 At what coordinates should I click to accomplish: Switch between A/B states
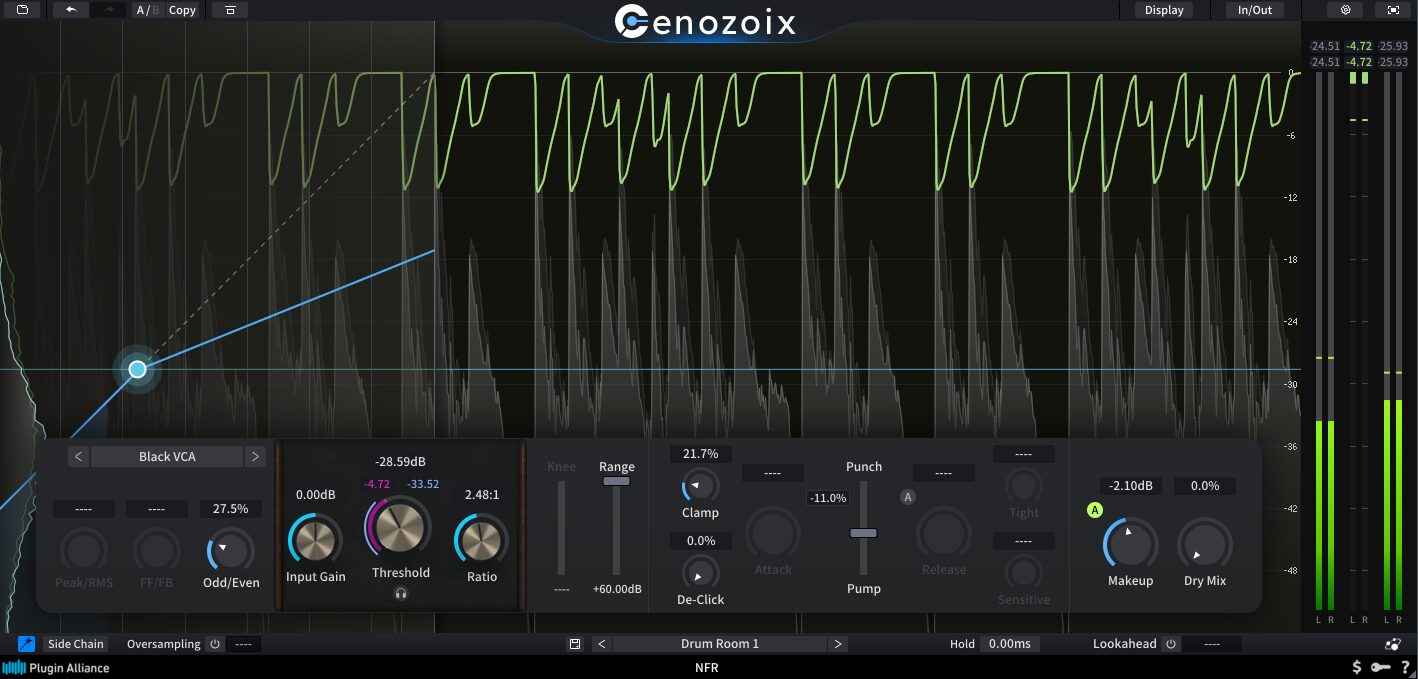148,10
